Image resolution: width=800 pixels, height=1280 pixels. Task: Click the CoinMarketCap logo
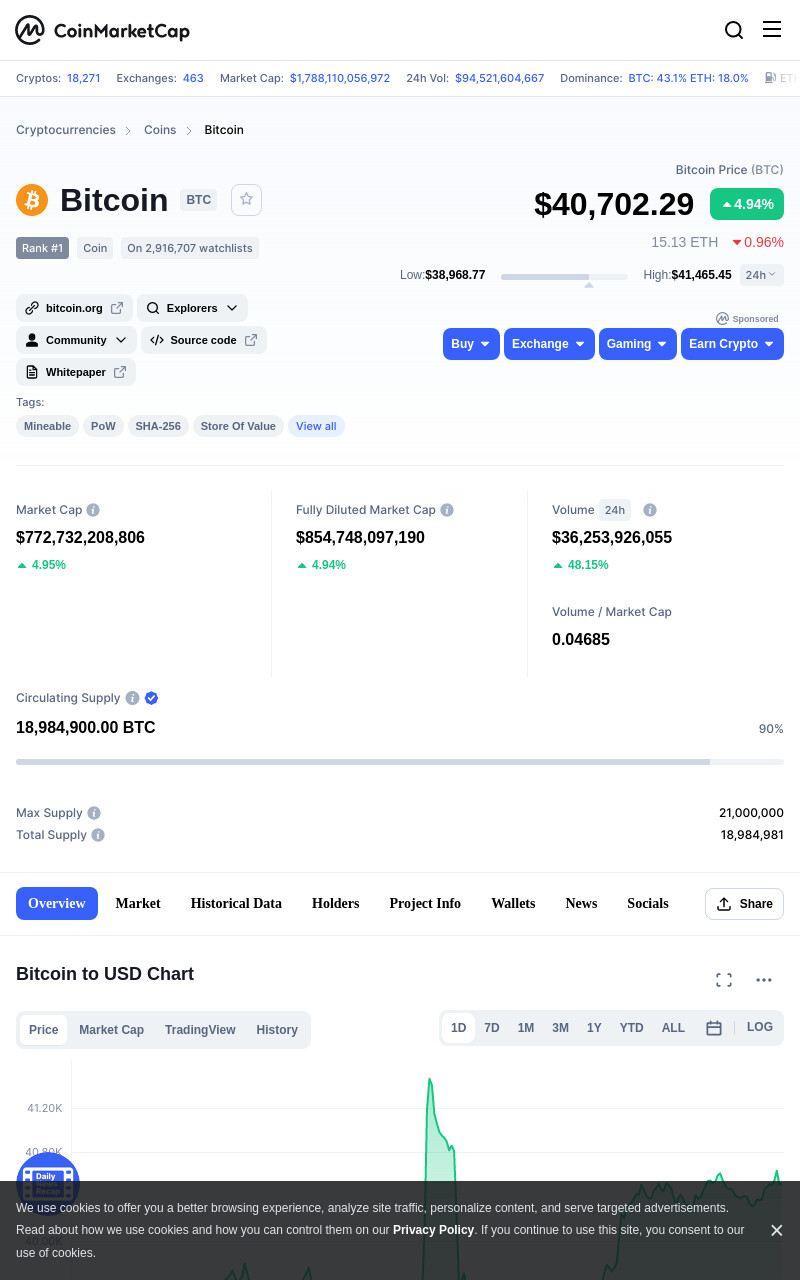[x=102, y=30]
